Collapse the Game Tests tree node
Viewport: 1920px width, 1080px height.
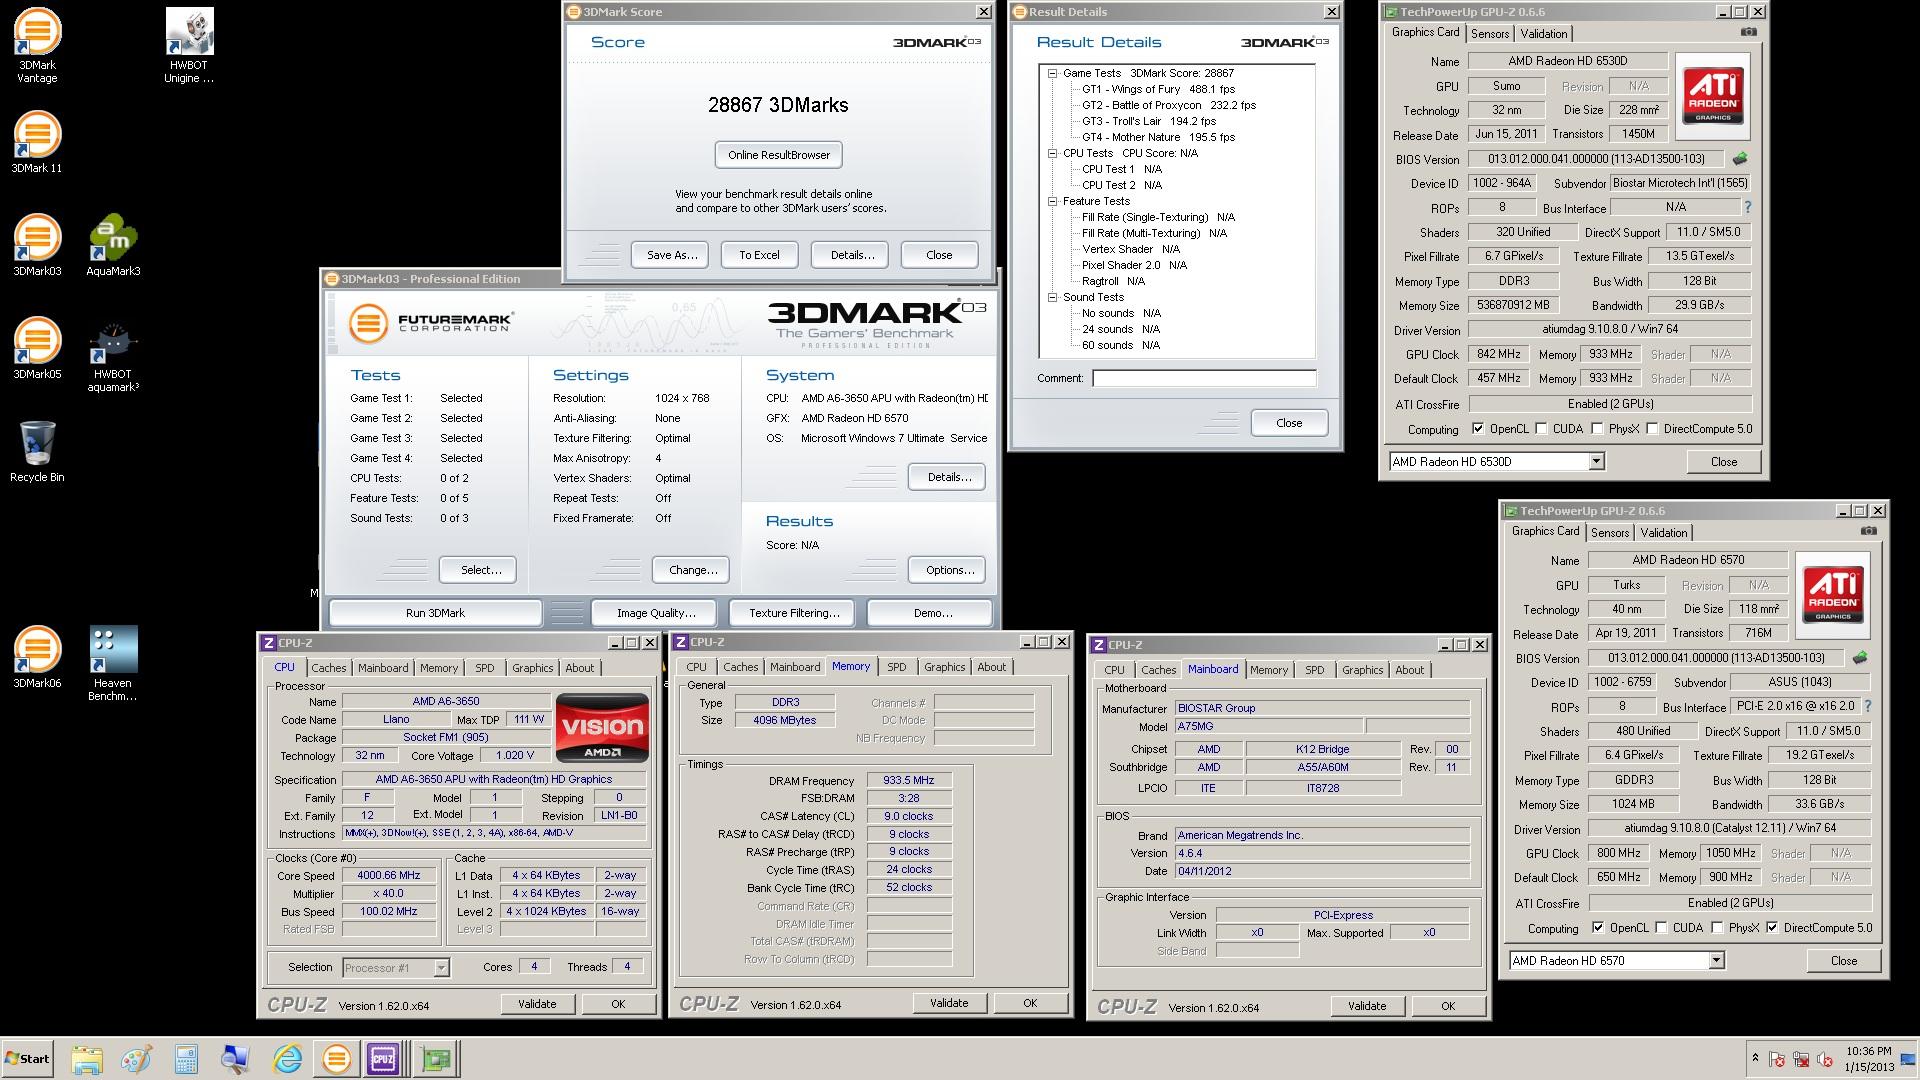1052,73
